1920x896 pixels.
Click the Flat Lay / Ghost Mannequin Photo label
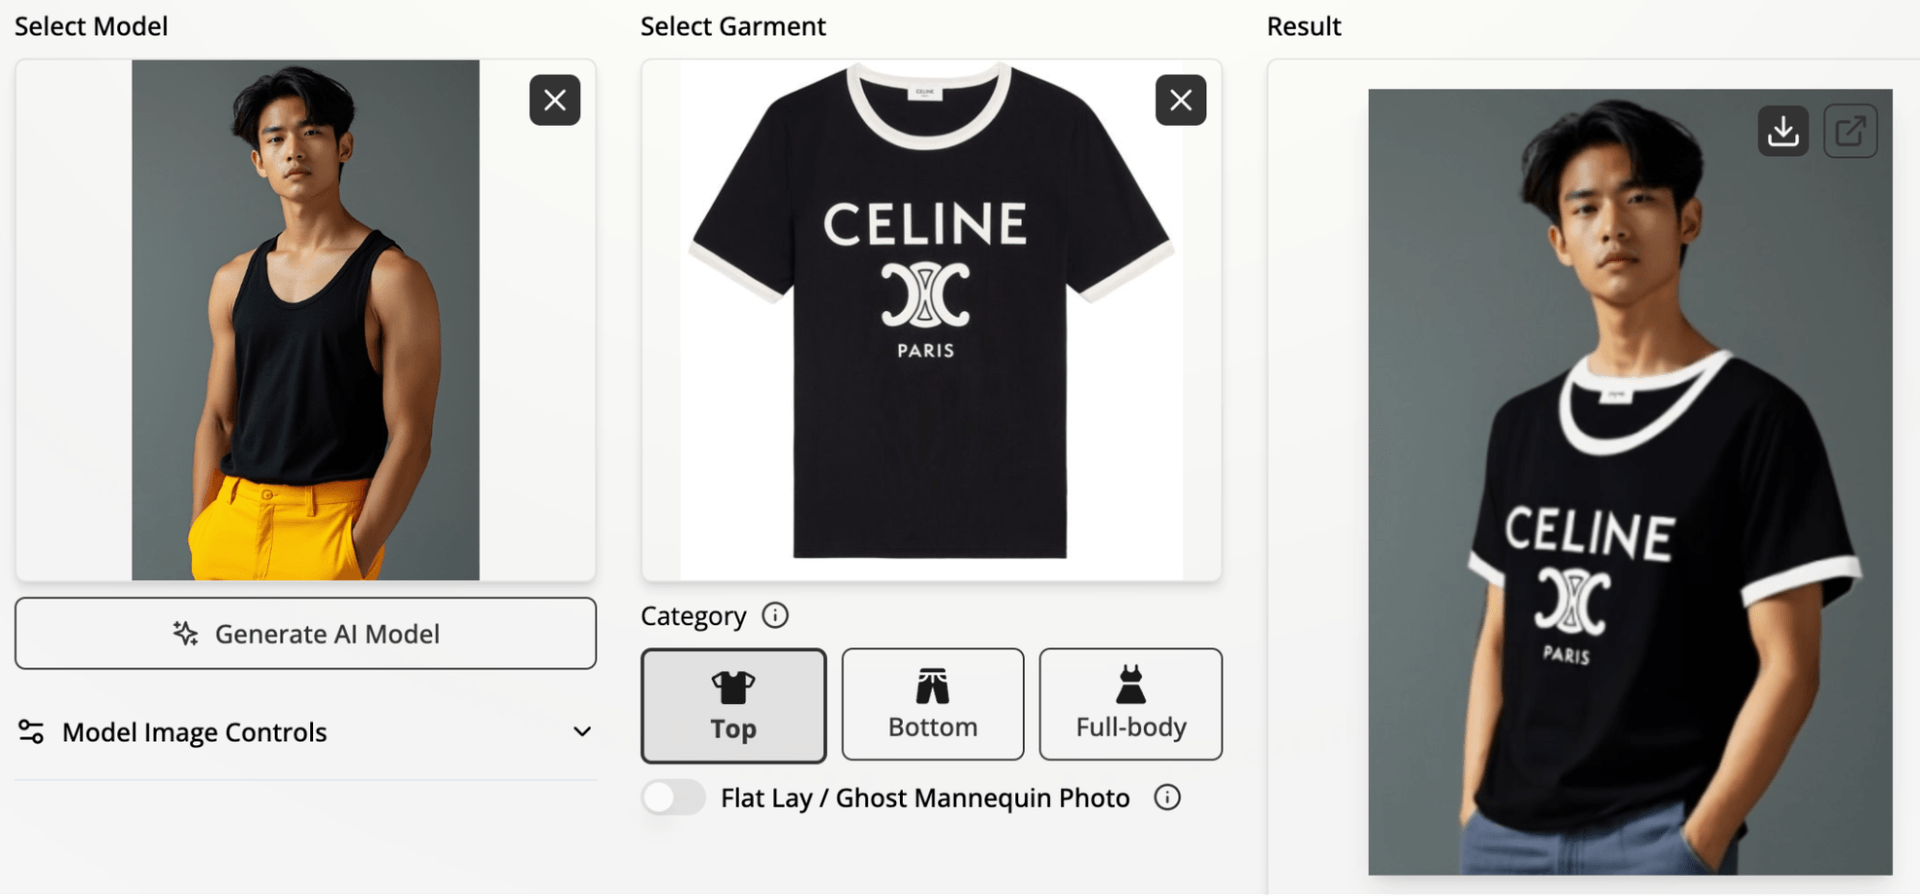click(x=925, y=798)
